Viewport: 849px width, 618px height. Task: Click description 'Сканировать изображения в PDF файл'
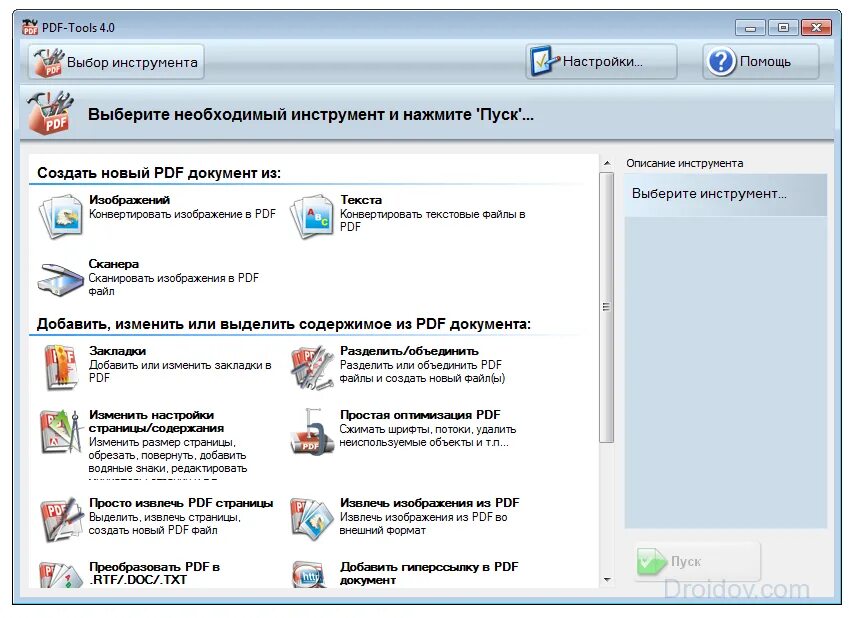(174, 284)
